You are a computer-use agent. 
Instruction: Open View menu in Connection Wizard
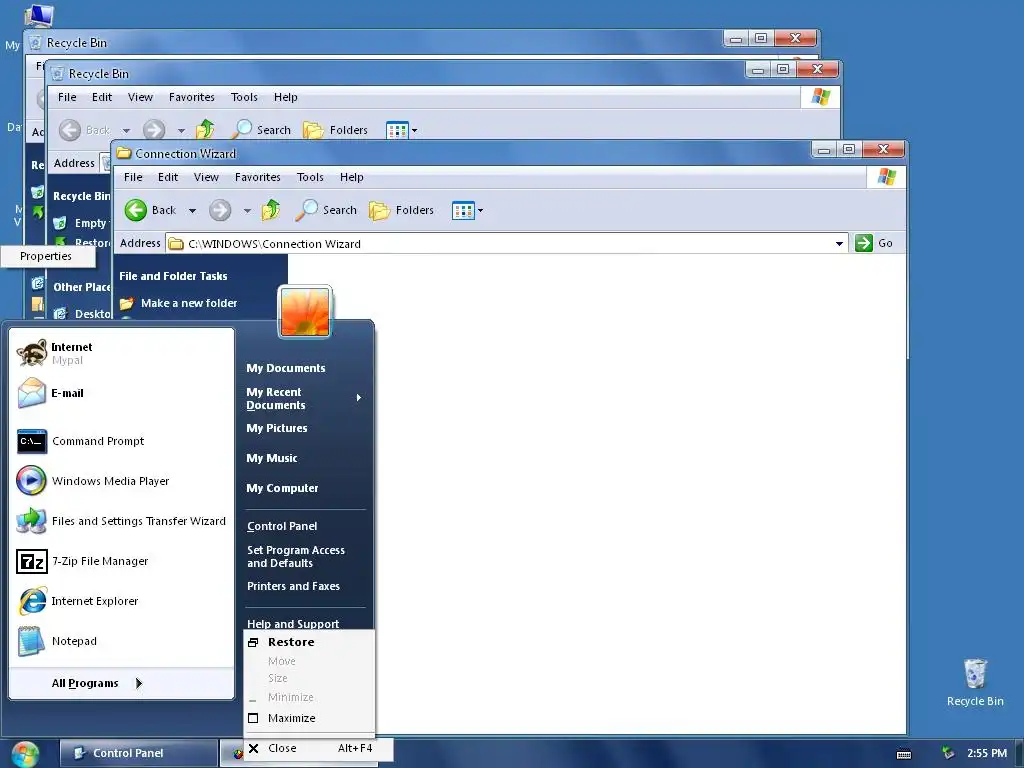206,177
